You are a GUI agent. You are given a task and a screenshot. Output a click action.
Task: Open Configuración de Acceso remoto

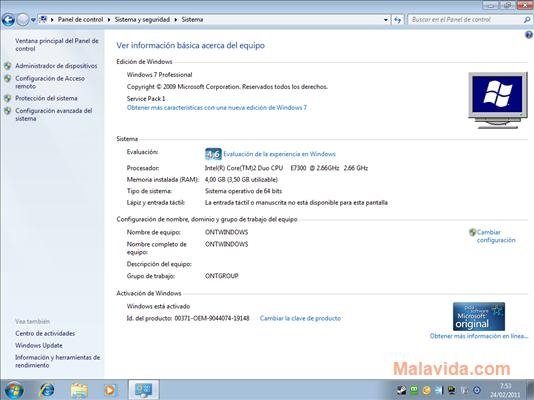click(x=50, y=82)
